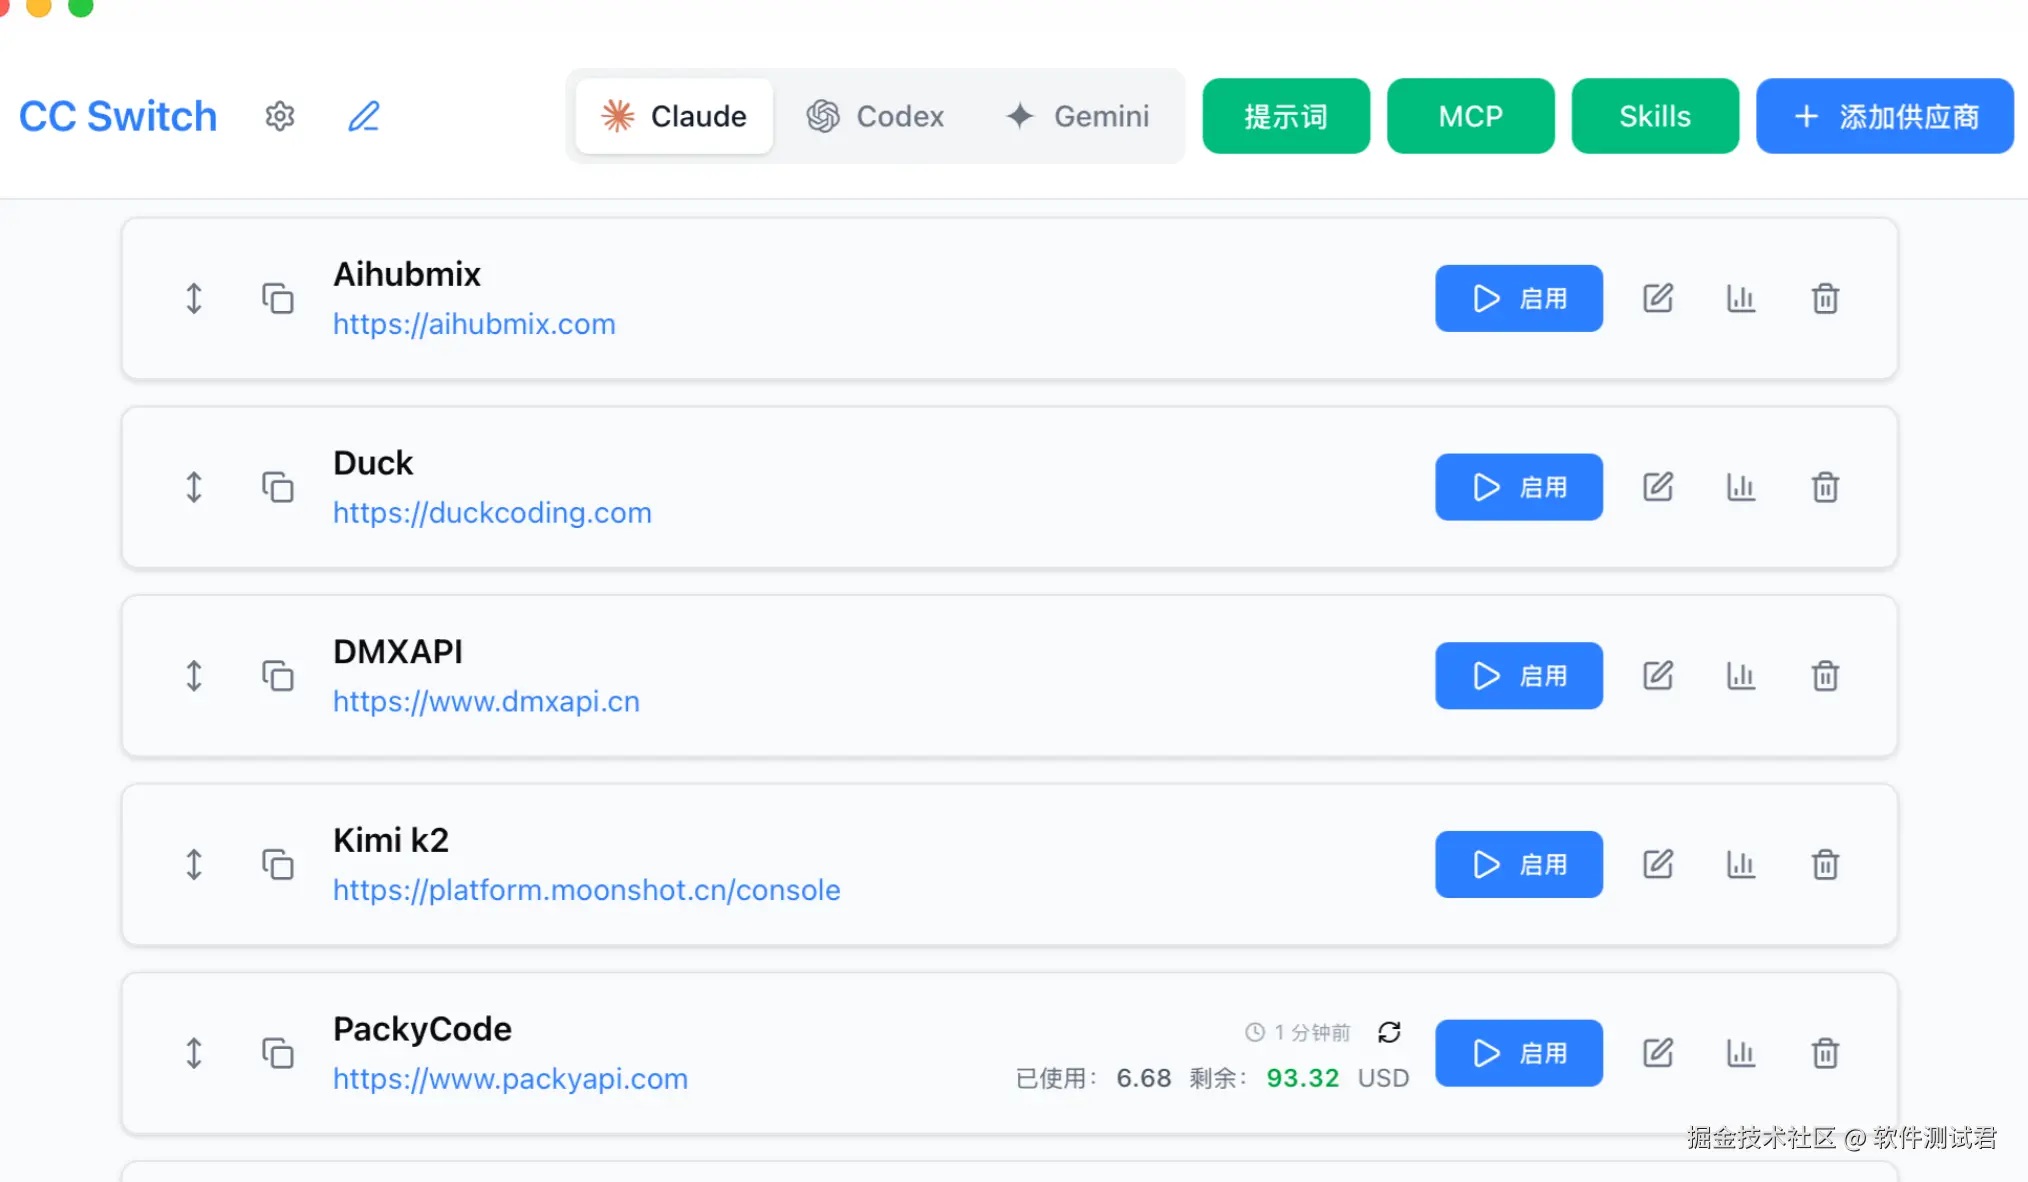Open usage statistics chart for Kimi k2

1741,864
